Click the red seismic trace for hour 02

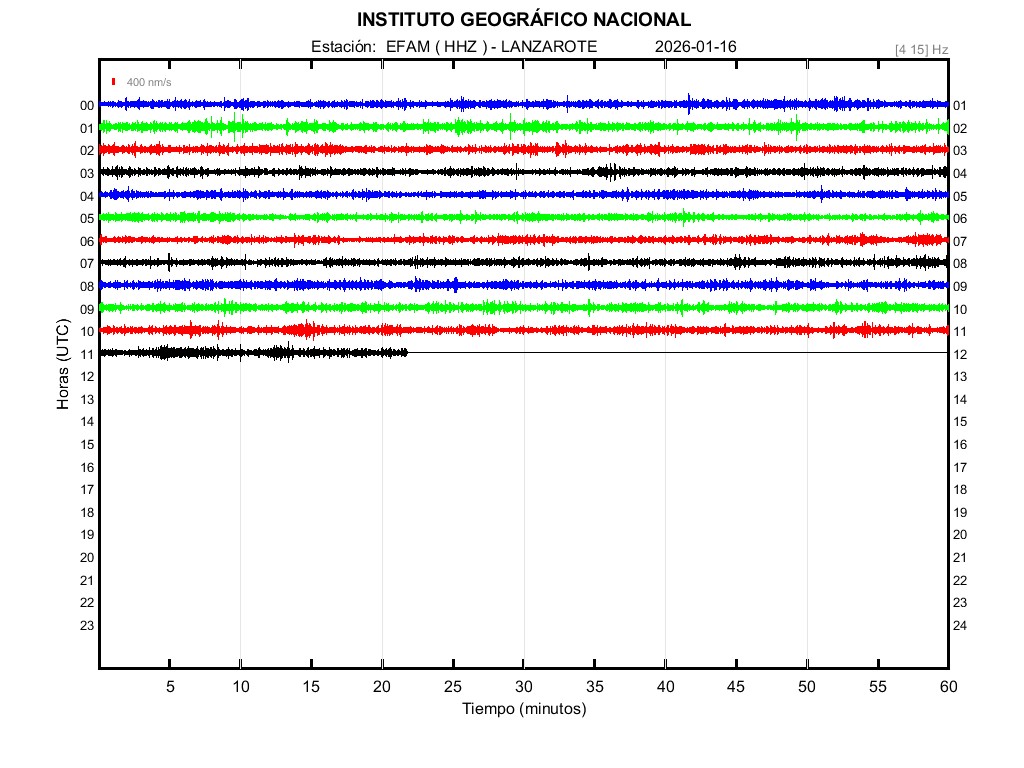tap(523, 149)
